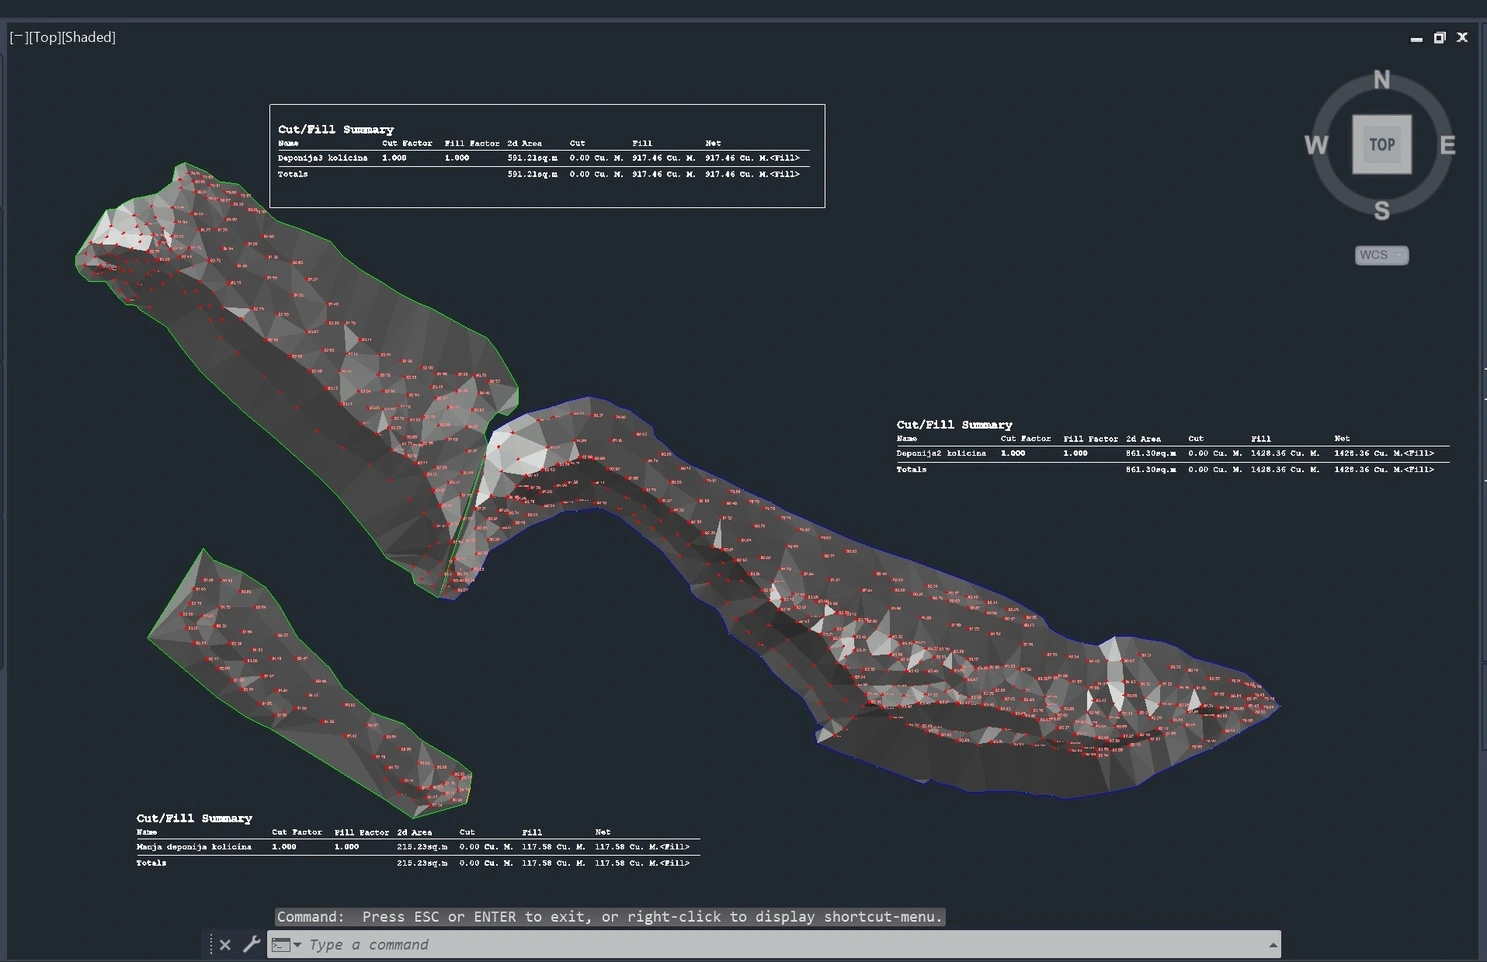Click the S compass letter on ViewCube
The image size is (1487, 962).
click(x=1381, y=210)
